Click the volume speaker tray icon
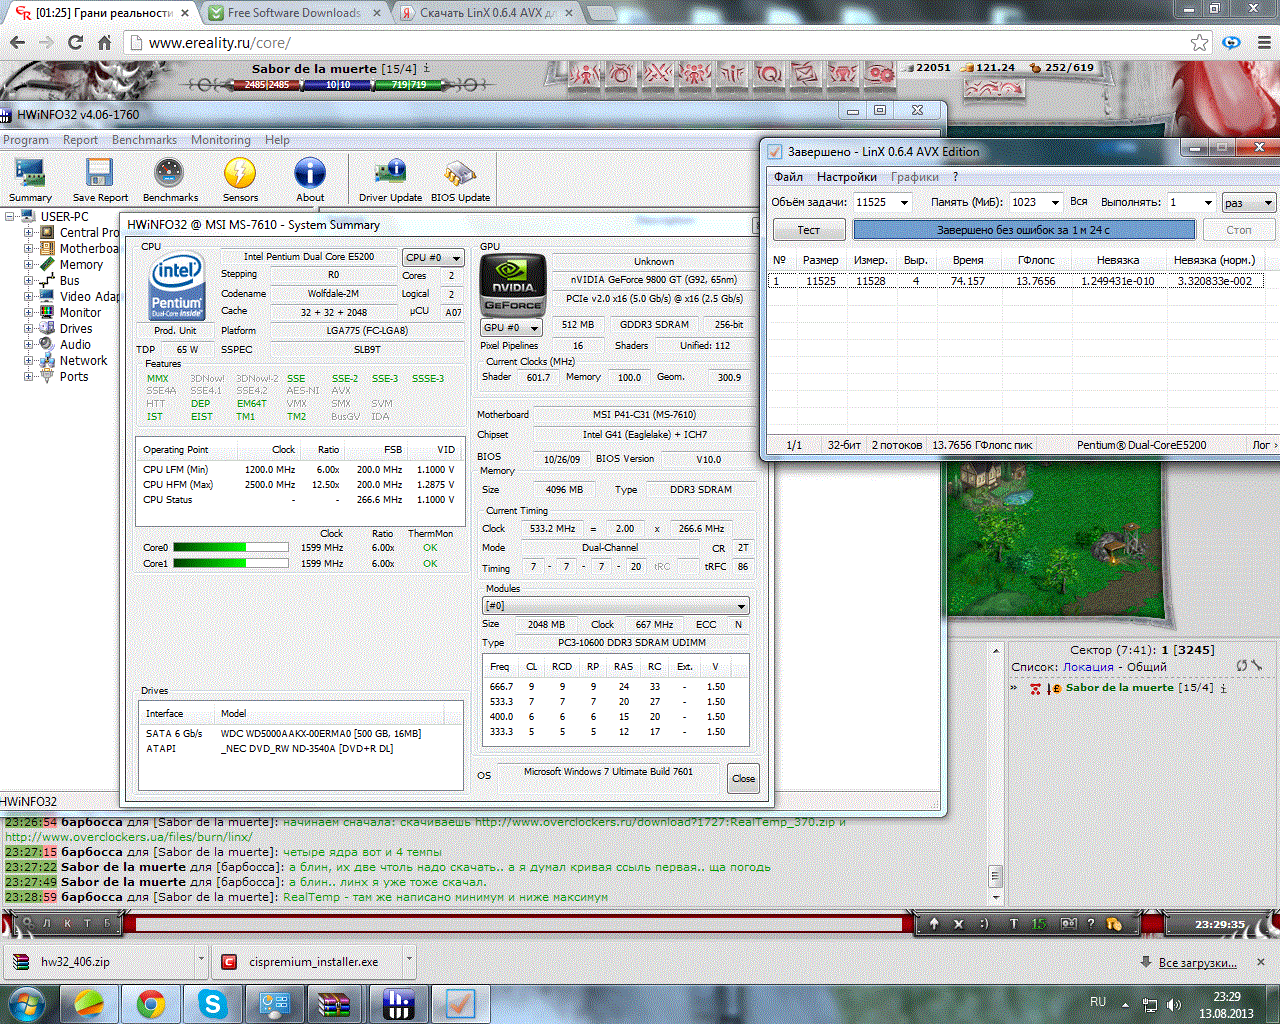Image resolution: width=1280 pixels, height=1024 pixels. (1174, 1004)
